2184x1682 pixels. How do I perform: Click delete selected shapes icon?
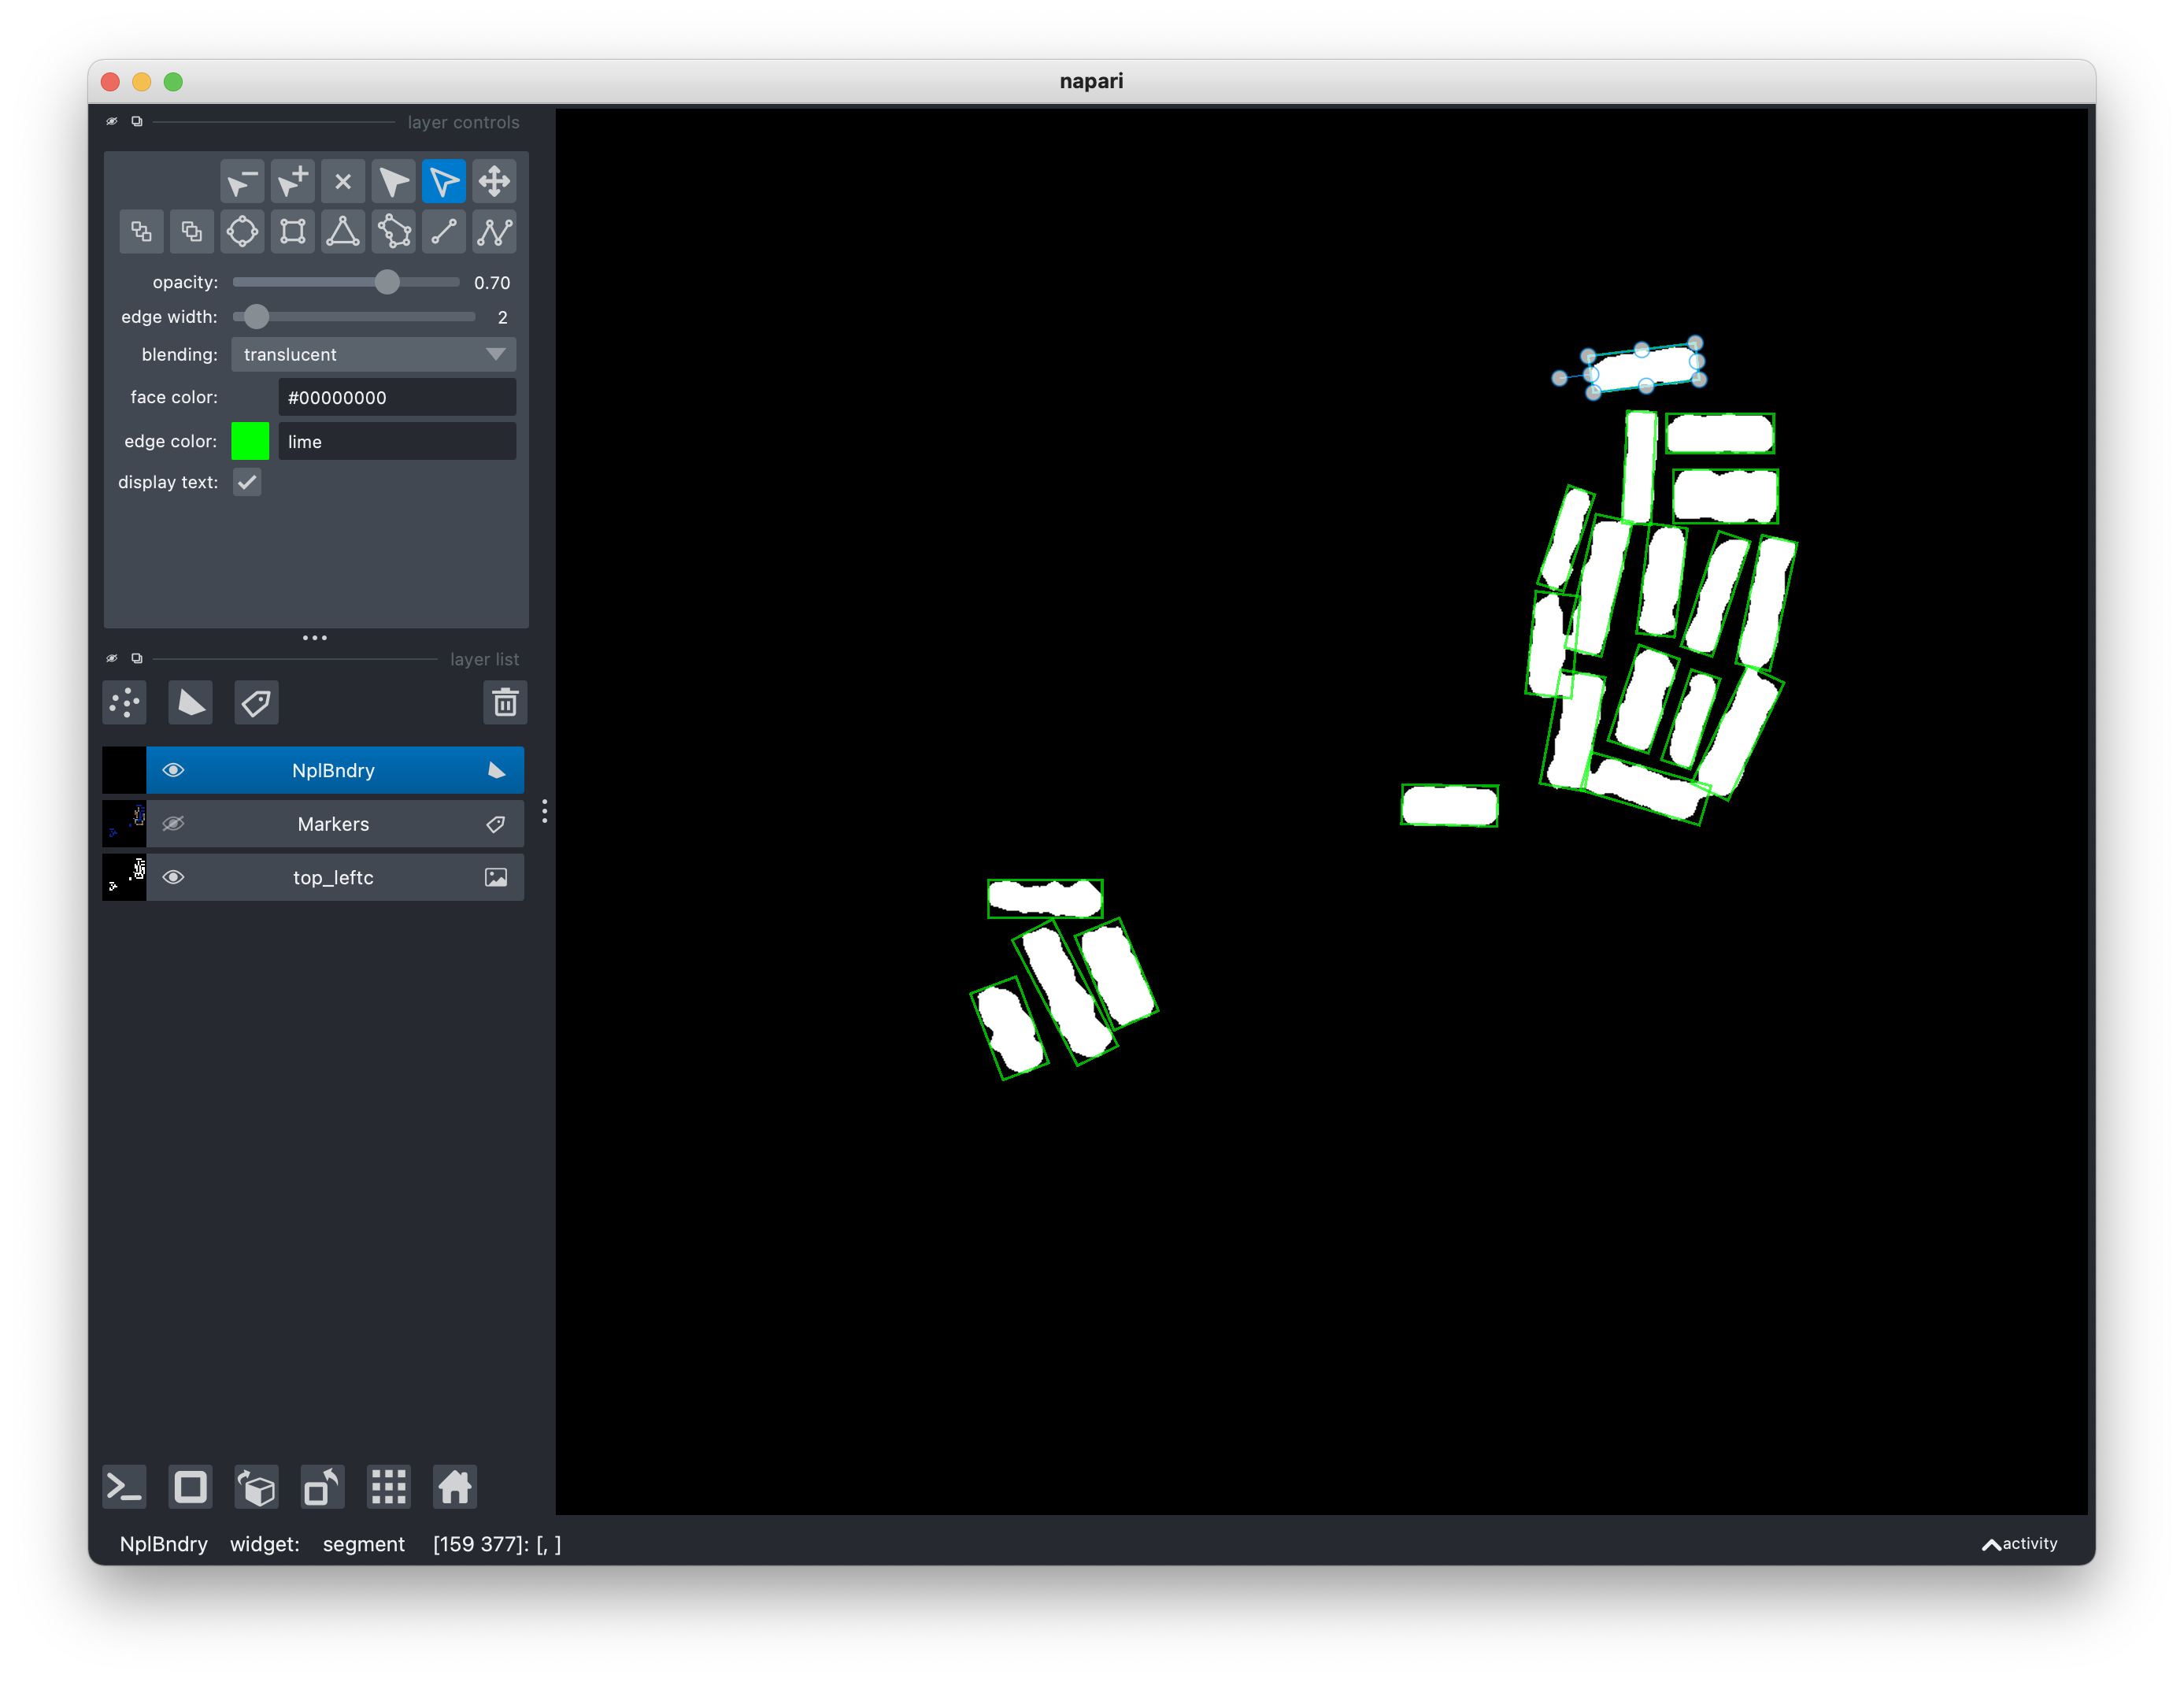point(343,181)
